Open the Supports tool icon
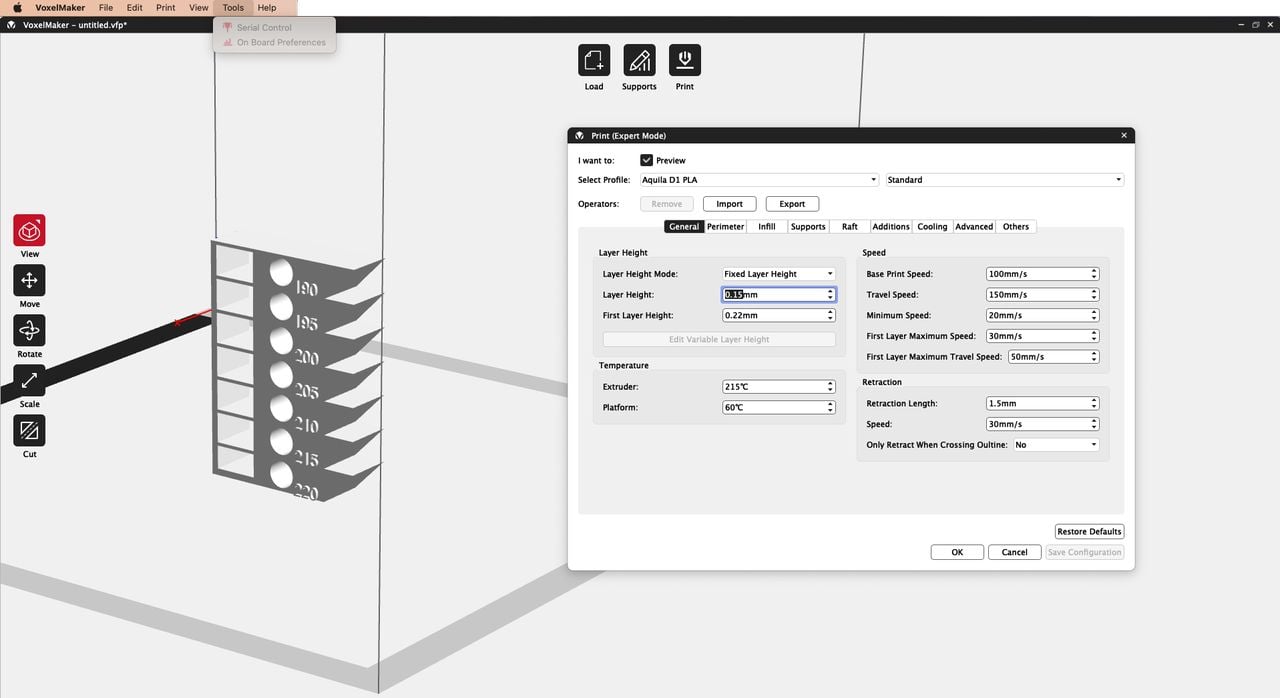Image resolution: width=1280 pixels, height=698 pixels. pos(639,61)
